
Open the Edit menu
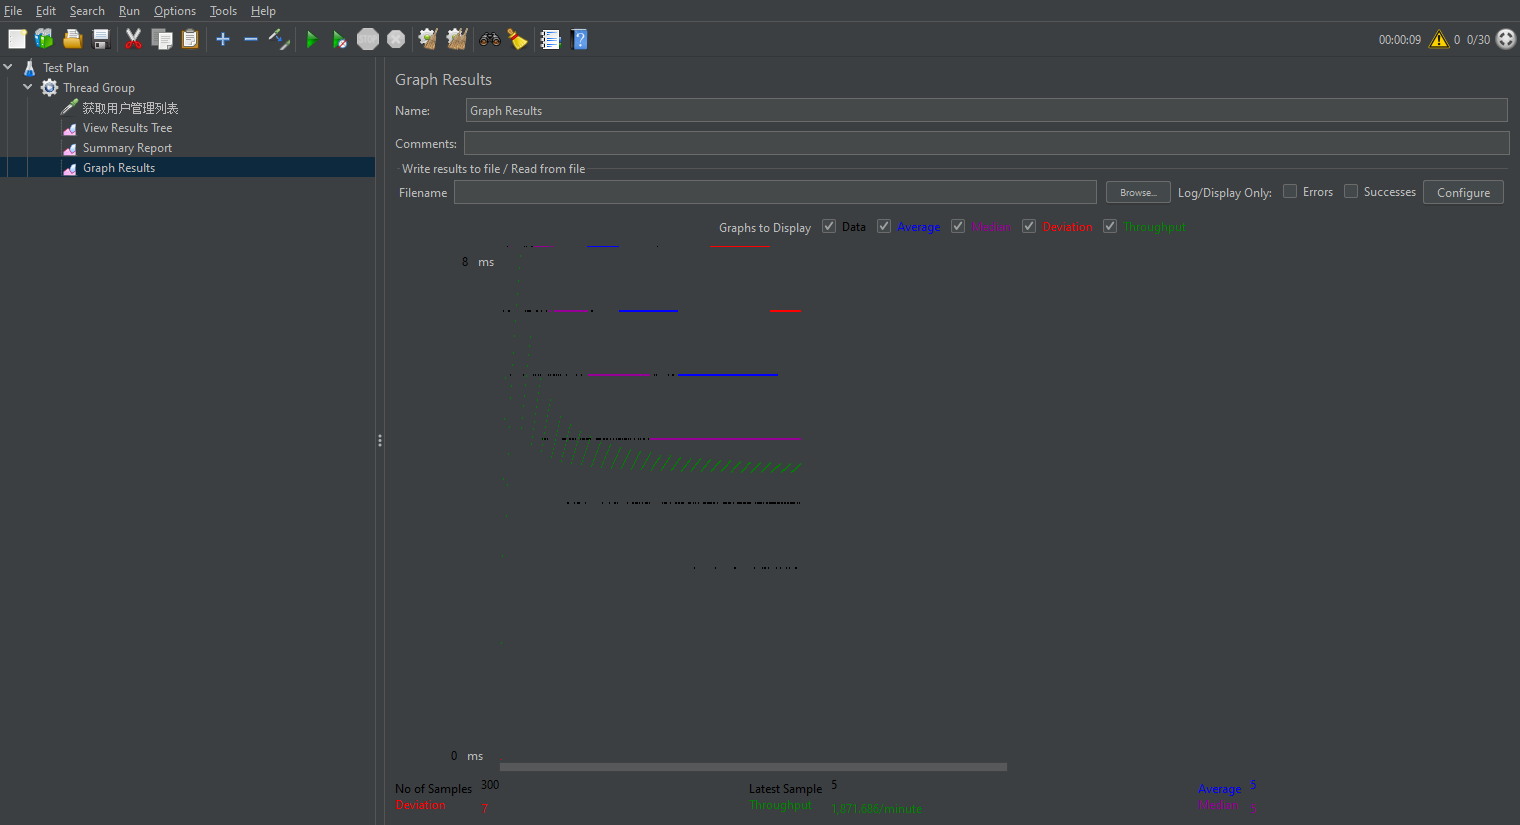(x=46, y=11)
